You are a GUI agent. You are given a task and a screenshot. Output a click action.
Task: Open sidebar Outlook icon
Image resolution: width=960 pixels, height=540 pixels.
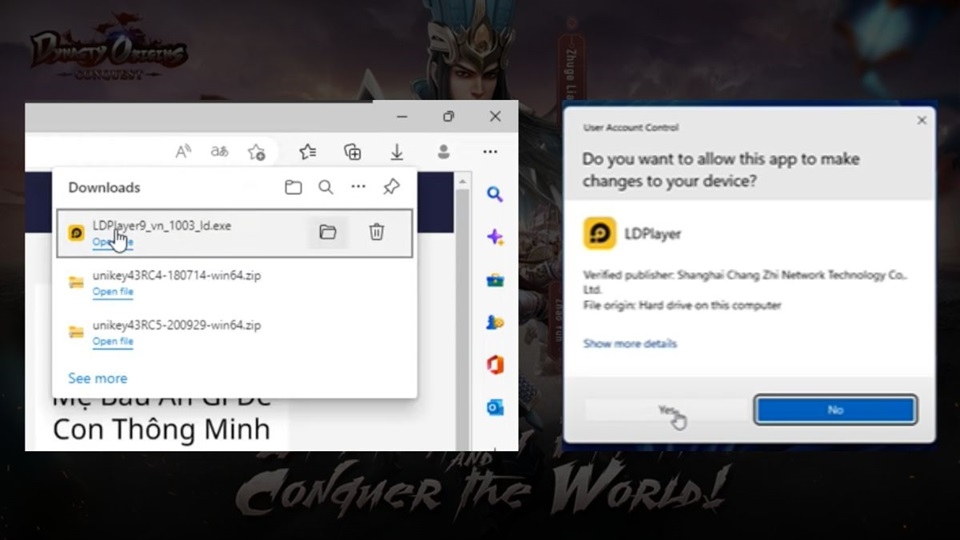coord(495,407)
